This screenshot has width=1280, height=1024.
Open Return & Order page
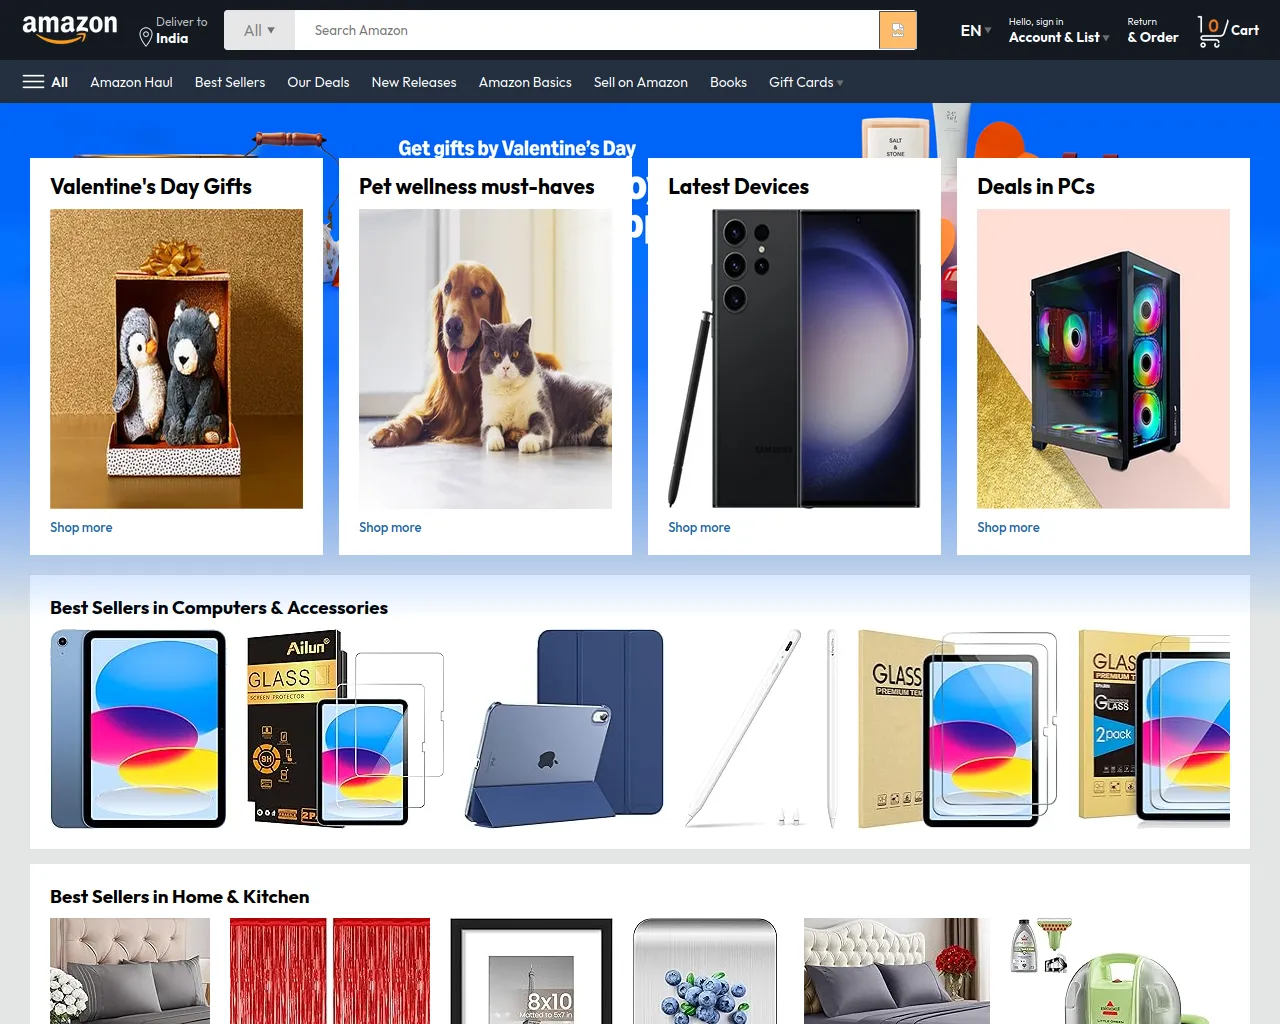point(1152,31)
